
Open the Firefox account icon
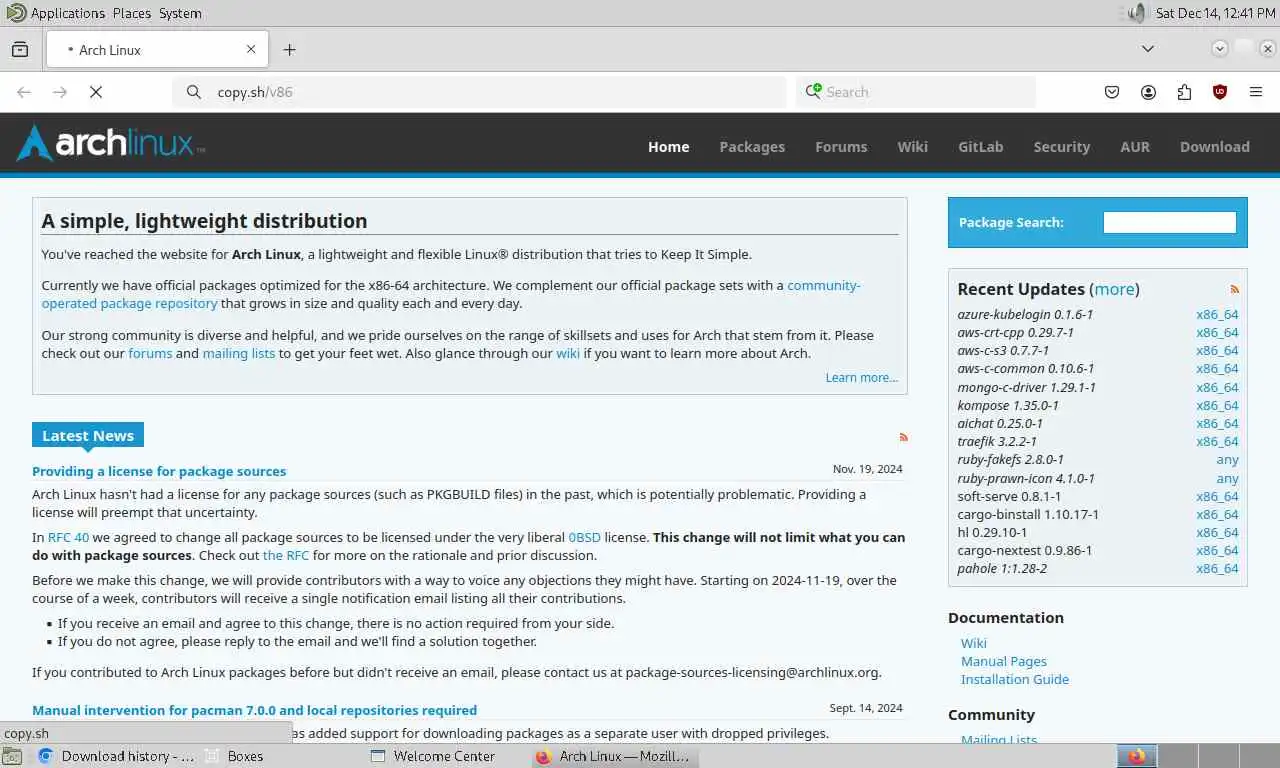[1148, 92]
